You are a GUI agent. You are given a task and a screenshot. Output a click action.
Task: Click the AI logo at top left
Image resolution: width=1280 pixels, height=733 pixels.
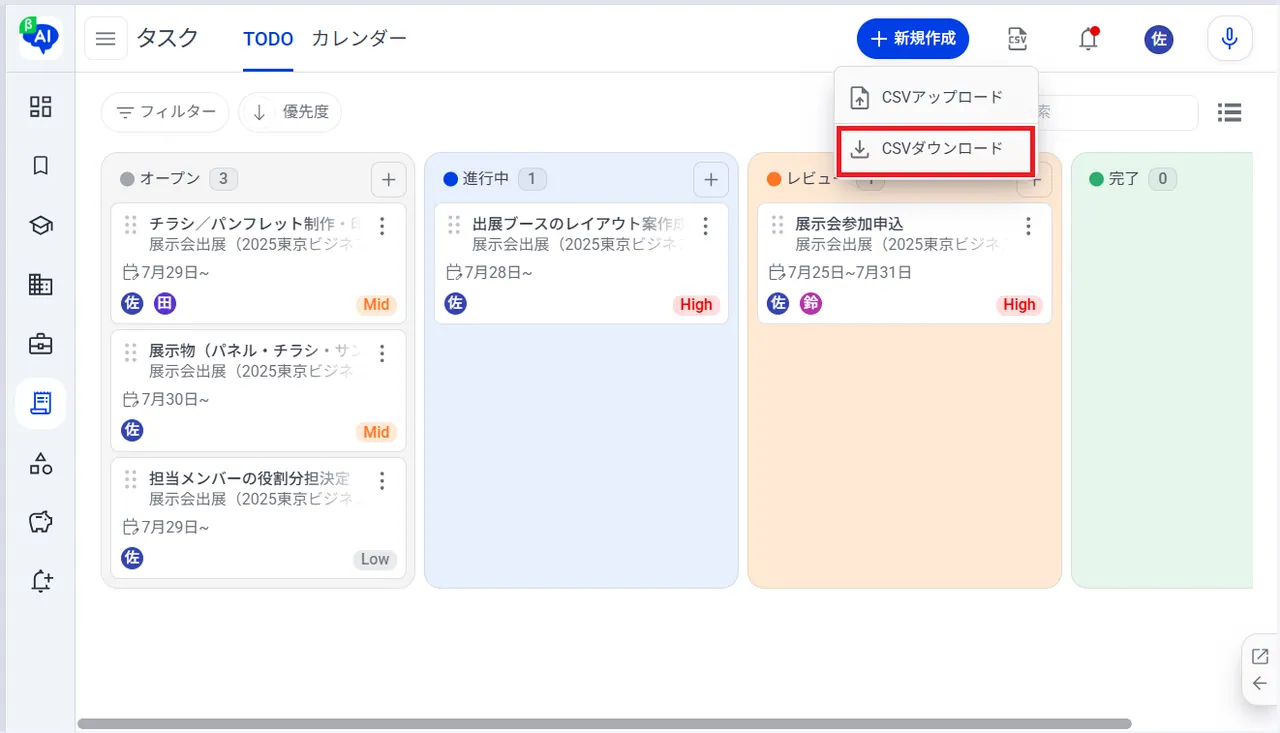[40, 38]
